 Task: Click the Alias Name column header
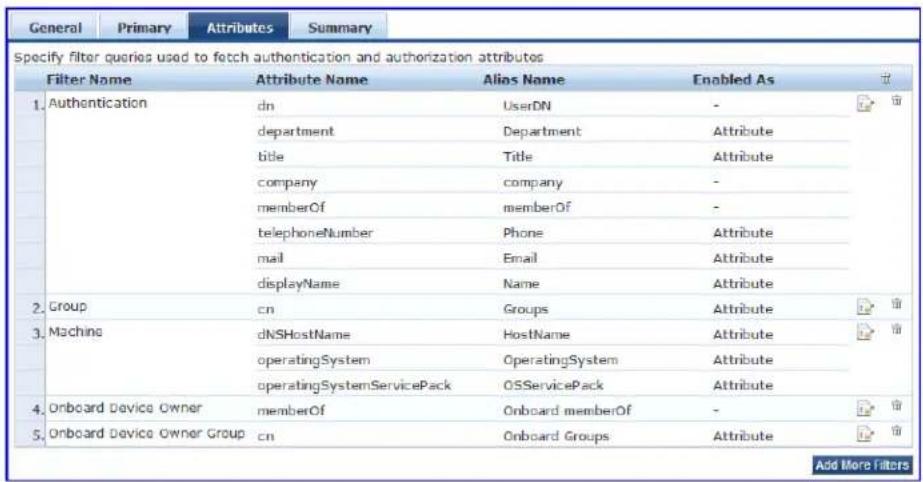pyautogui.click(x=524, y=79)
